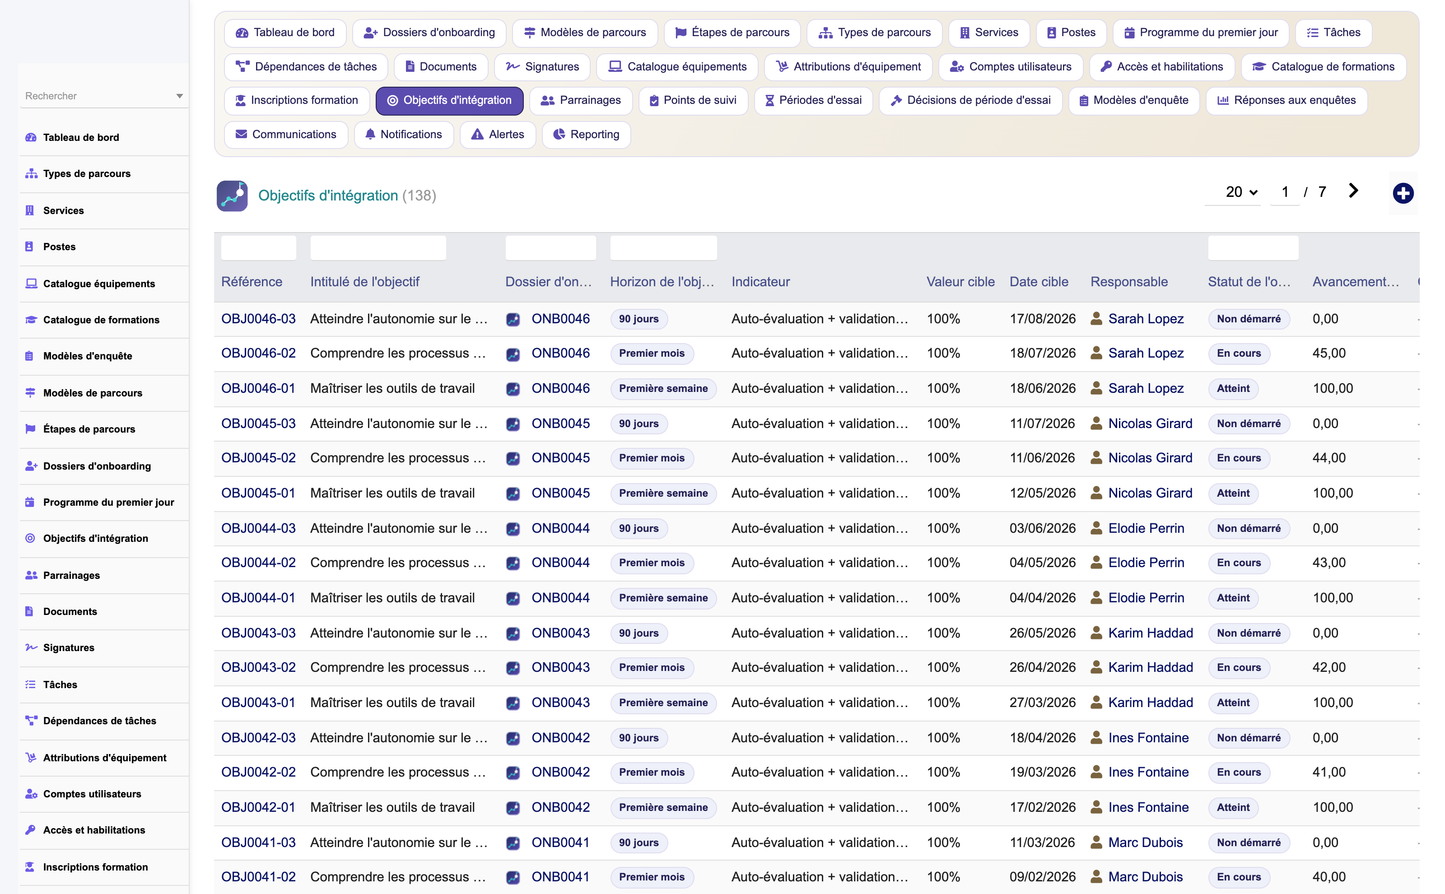Viewport: 1445px width, 894px height.
Task: Click sidebar Services building icon
Action: pyautogui.click(x=30, y=210)
